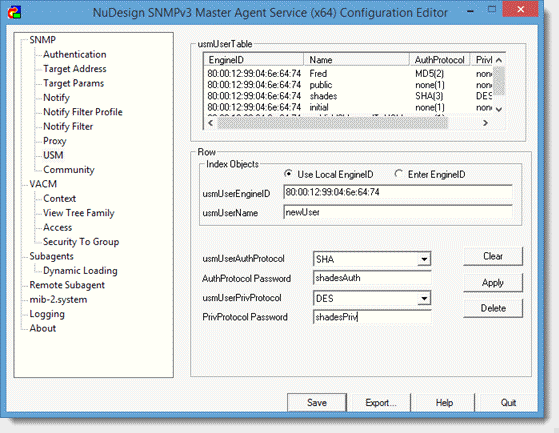559x433 pixels.
Task: Open Remote Subagent settings
Action: pyautogui.click(x=67, y=285)
